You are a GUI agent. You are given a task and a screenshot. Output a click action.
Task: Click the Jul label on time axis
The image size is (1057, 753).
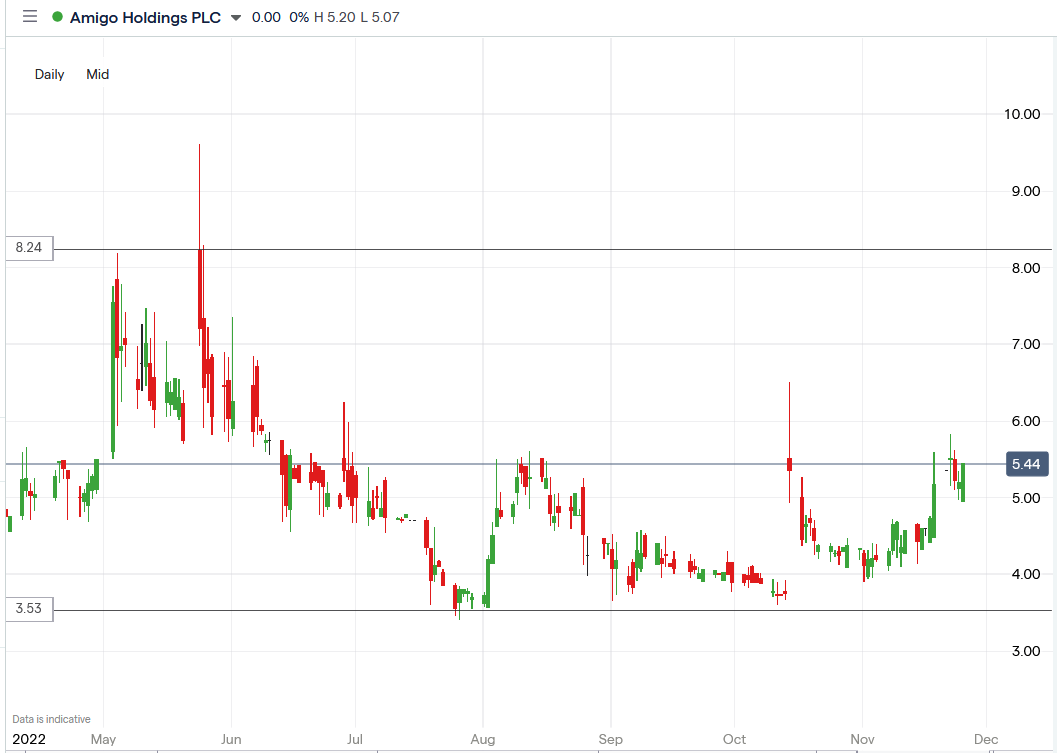[355, 740]
